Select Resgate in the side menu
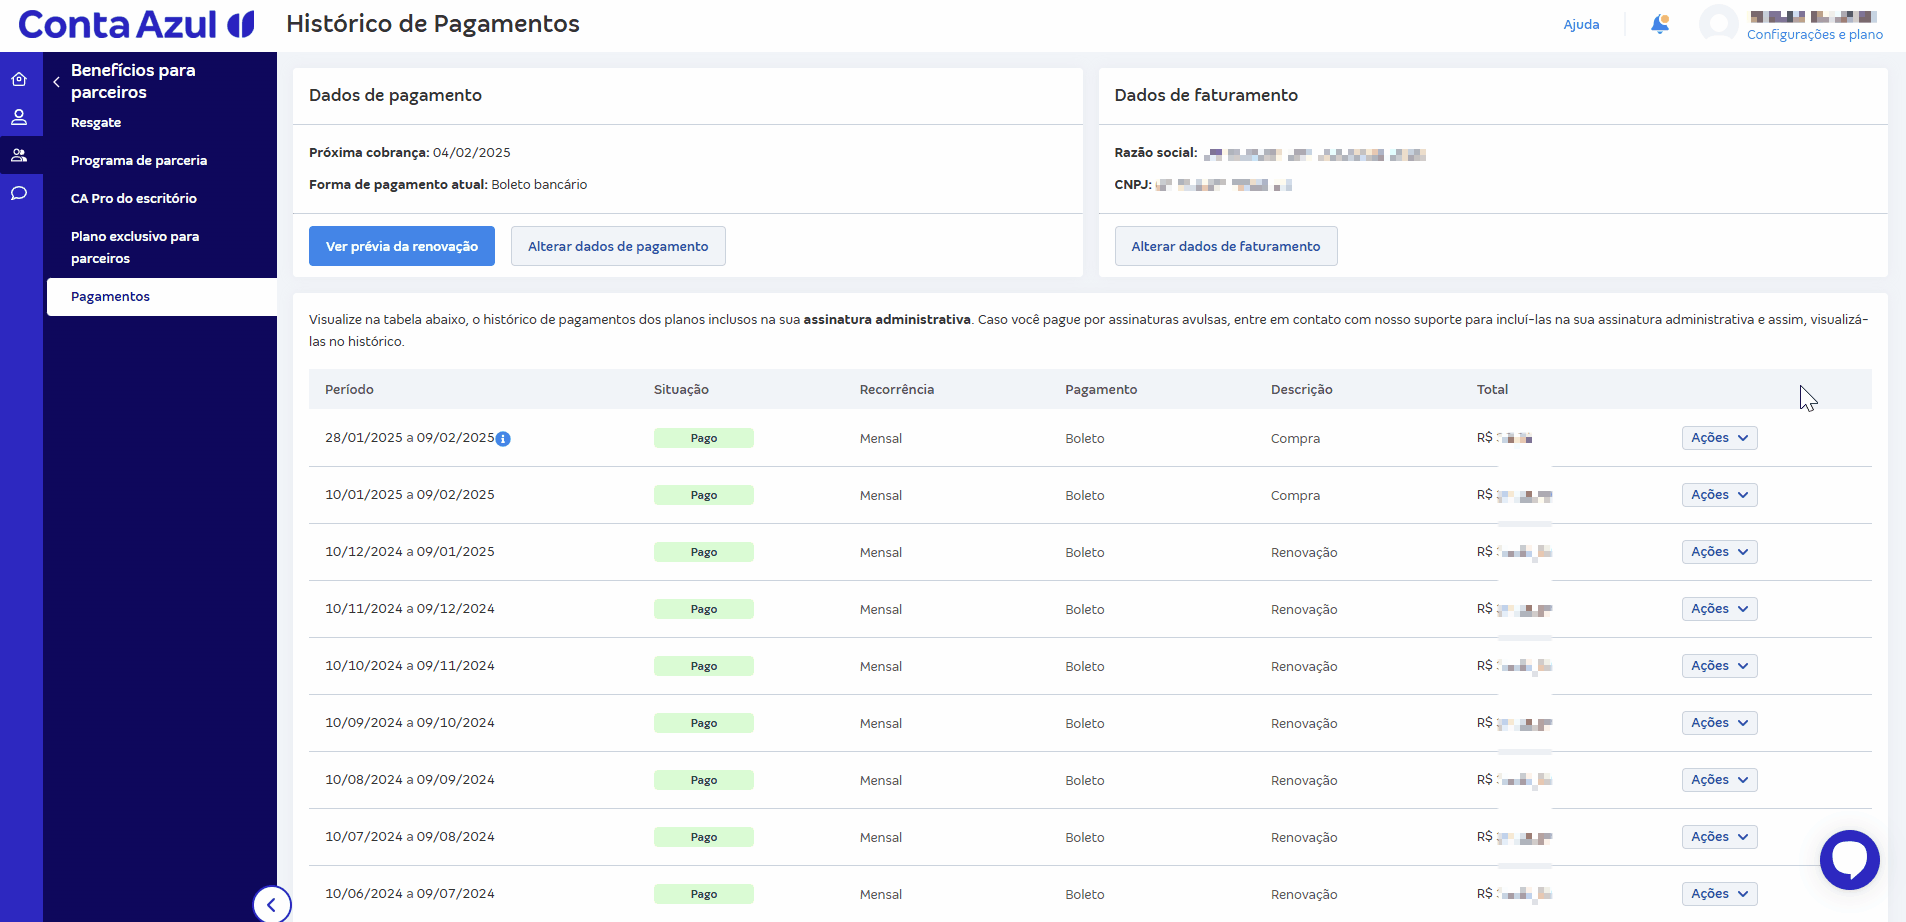This screenshot has height=922, width=1906. pos(96,122)
